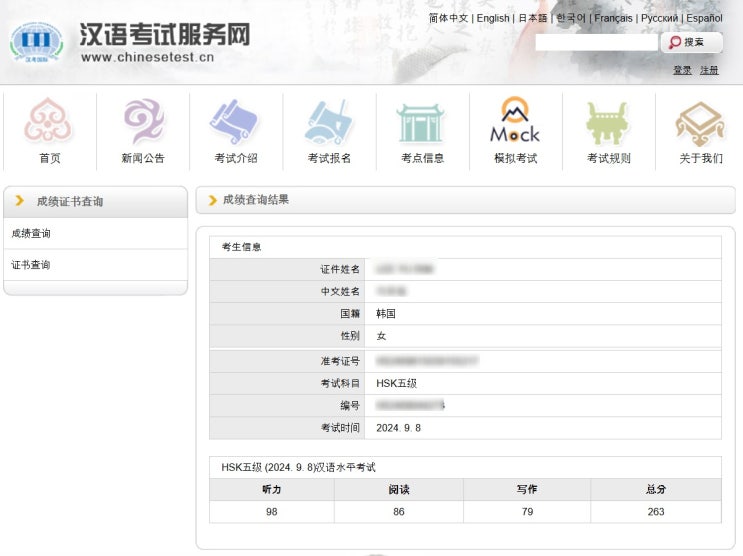Switch language to Français

pyautogui.click(x=613, y=18)
